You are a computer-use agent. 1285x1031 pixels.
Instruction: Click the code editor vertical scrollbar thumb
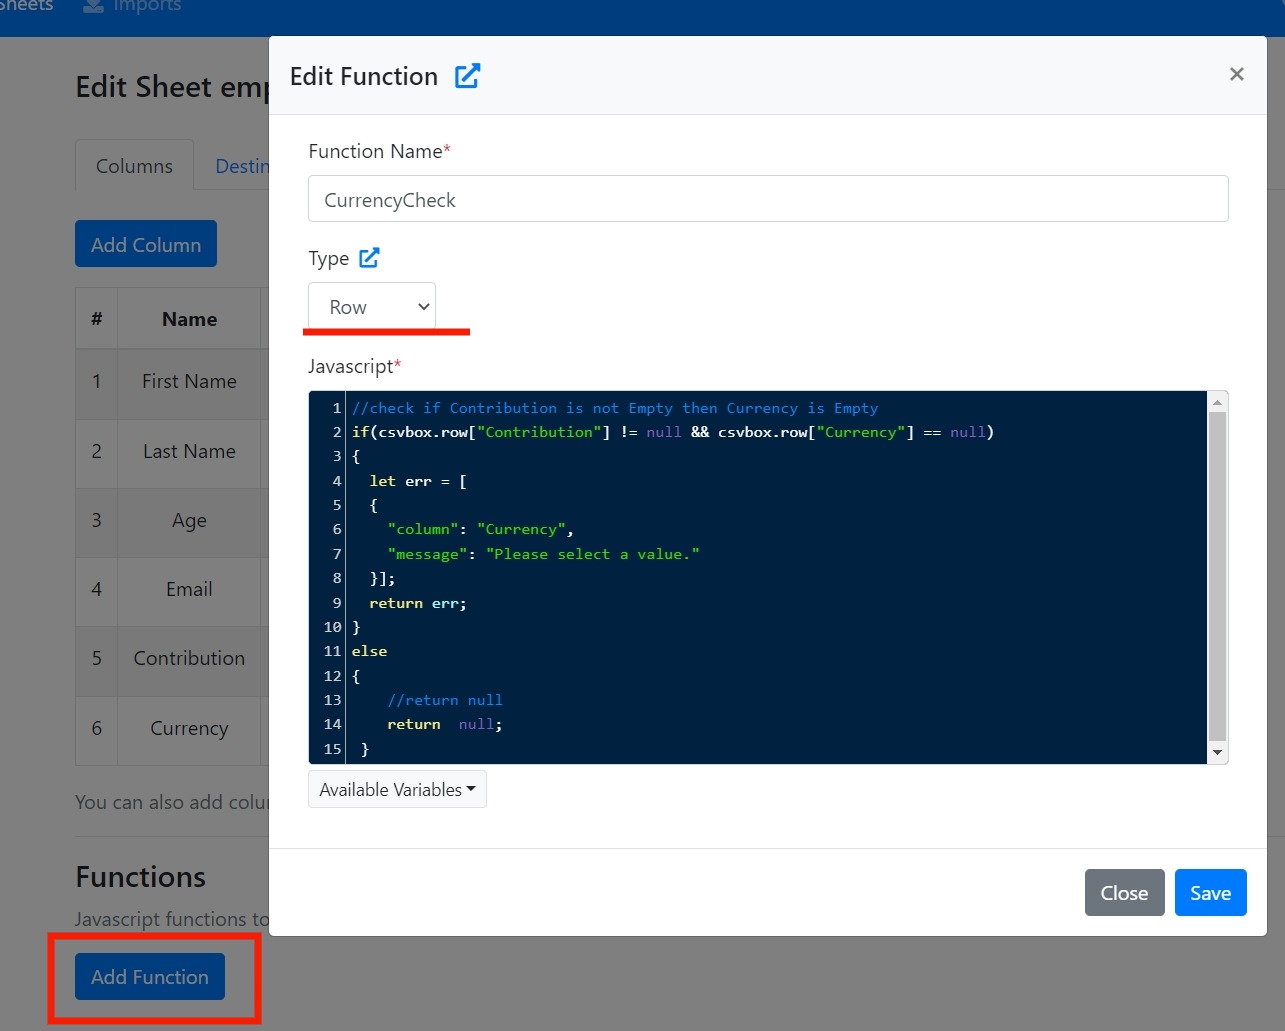coord(1217,575)
